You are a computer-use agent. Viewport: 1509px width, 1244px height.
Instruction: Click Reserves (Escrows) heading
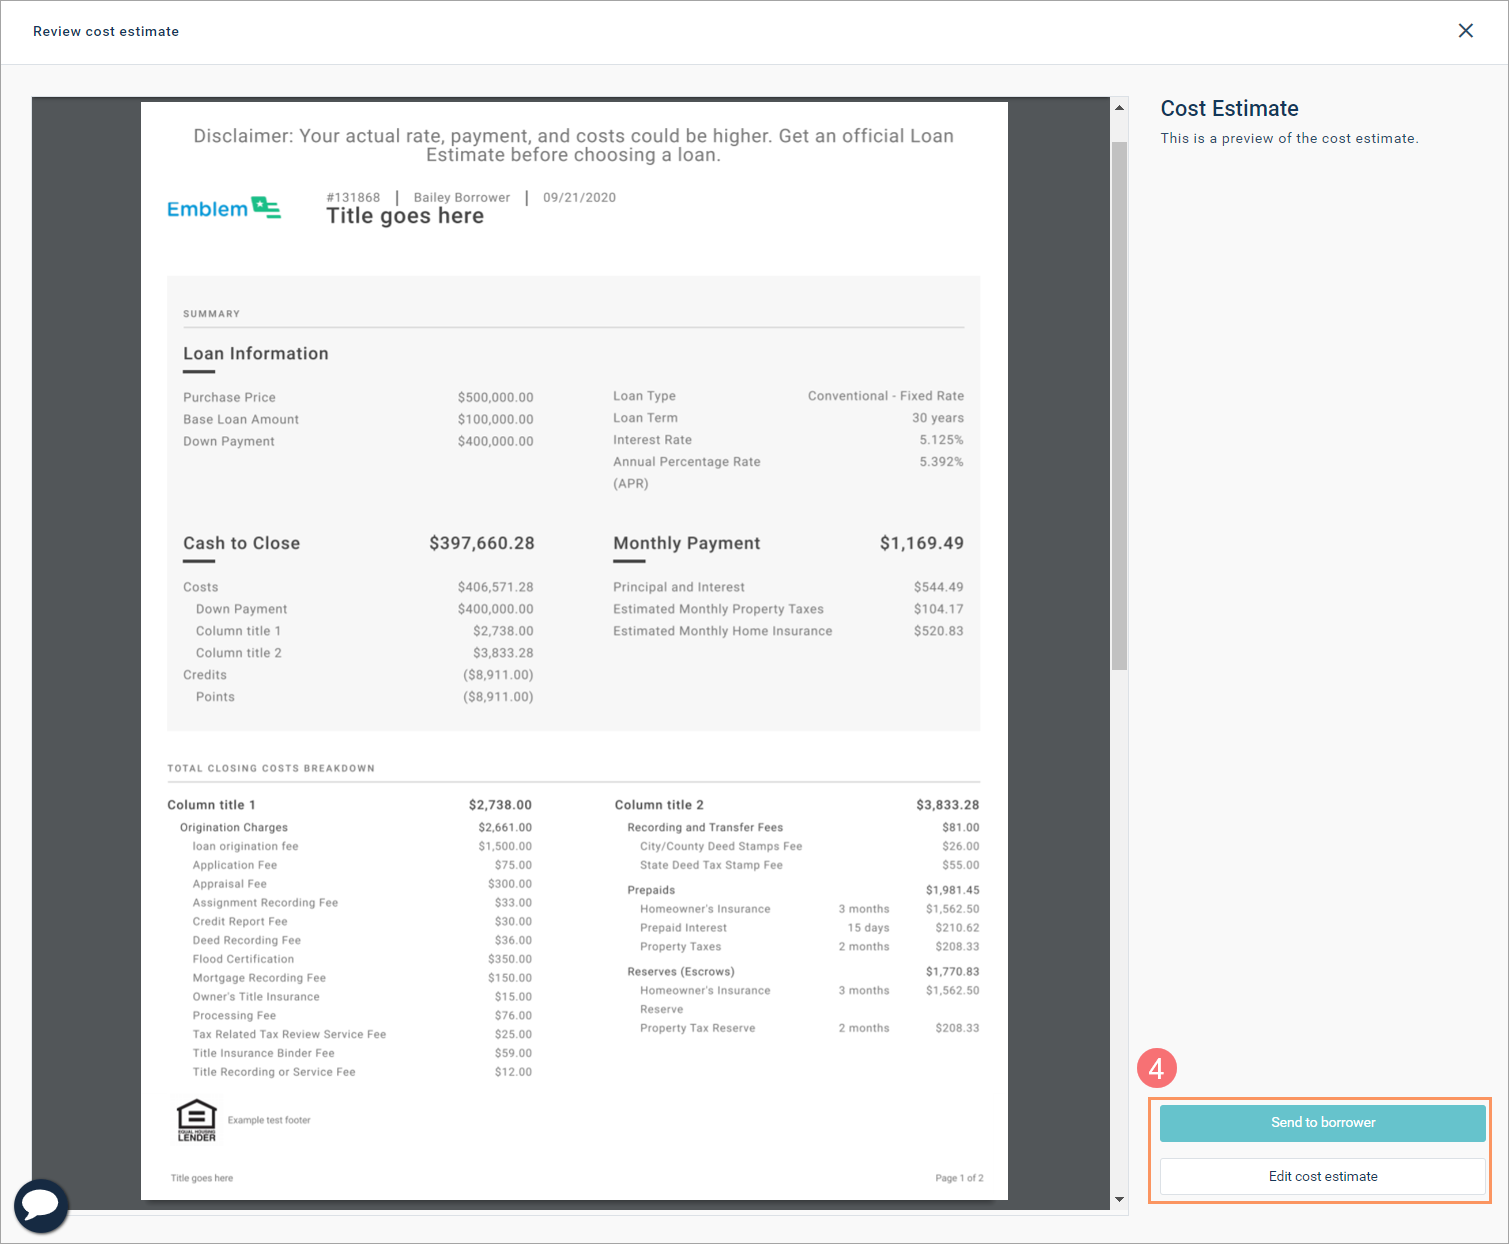click(681, 971)
